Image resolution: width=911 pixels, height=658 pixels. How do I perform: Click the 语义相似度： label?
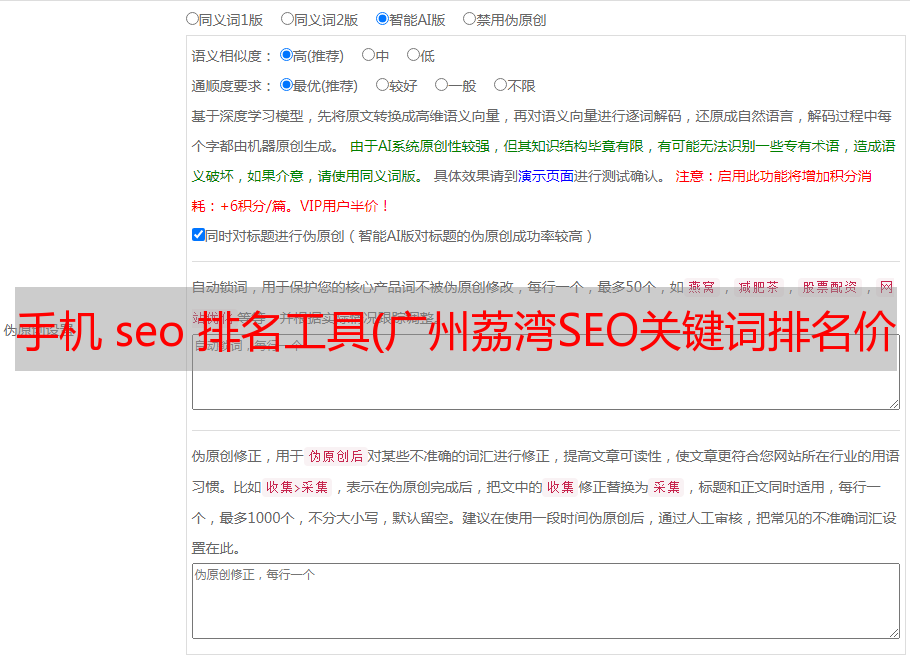(x=232, y=56)
